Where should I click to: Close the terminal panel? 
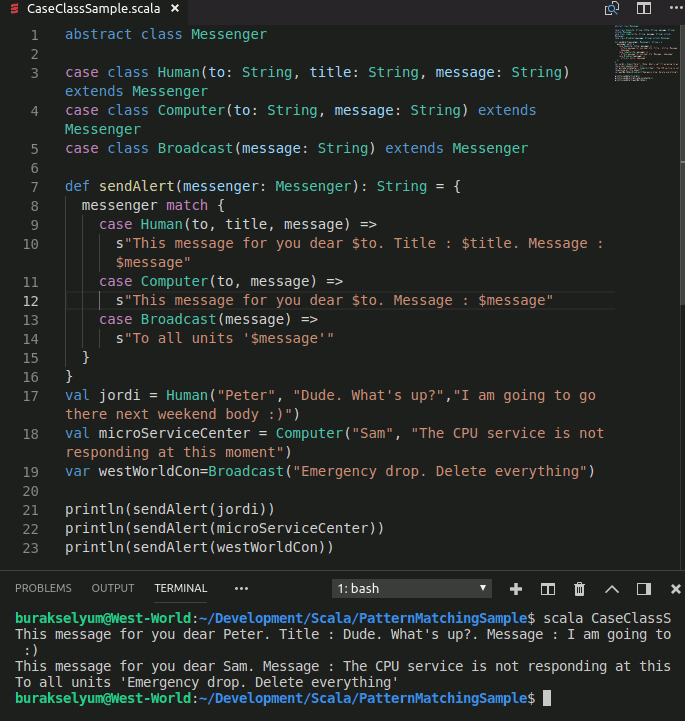point(675,589)
